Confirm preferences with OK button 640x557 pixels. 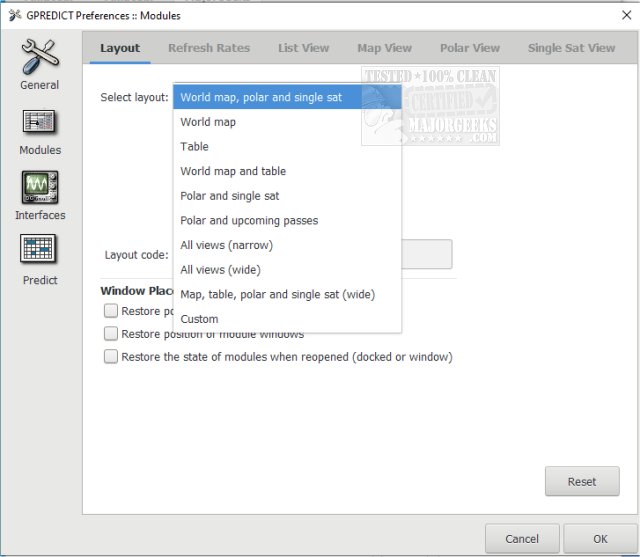[x=600, y=539]
